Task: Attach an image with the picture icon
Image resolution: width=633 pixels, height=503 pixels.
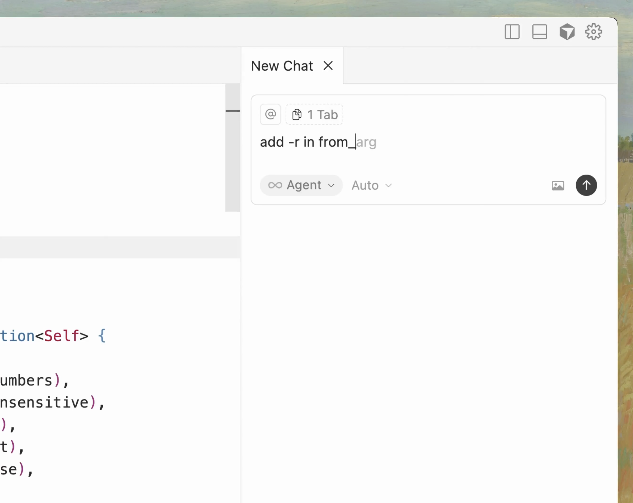Action: pyautogui.click(x=558, y=185)
